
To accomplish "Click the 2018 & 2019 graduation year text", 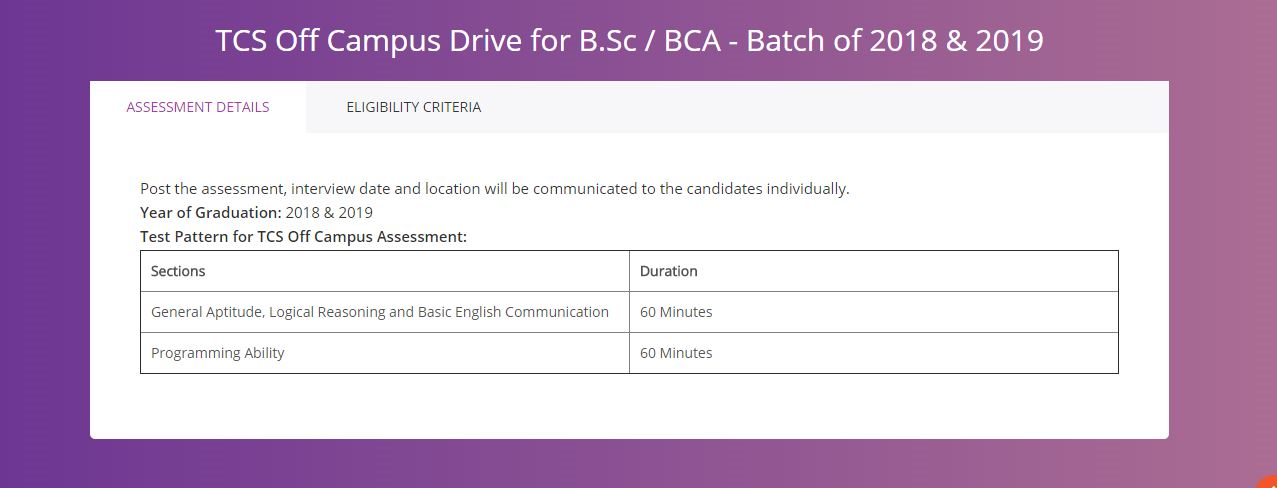I will coord(329,213).
